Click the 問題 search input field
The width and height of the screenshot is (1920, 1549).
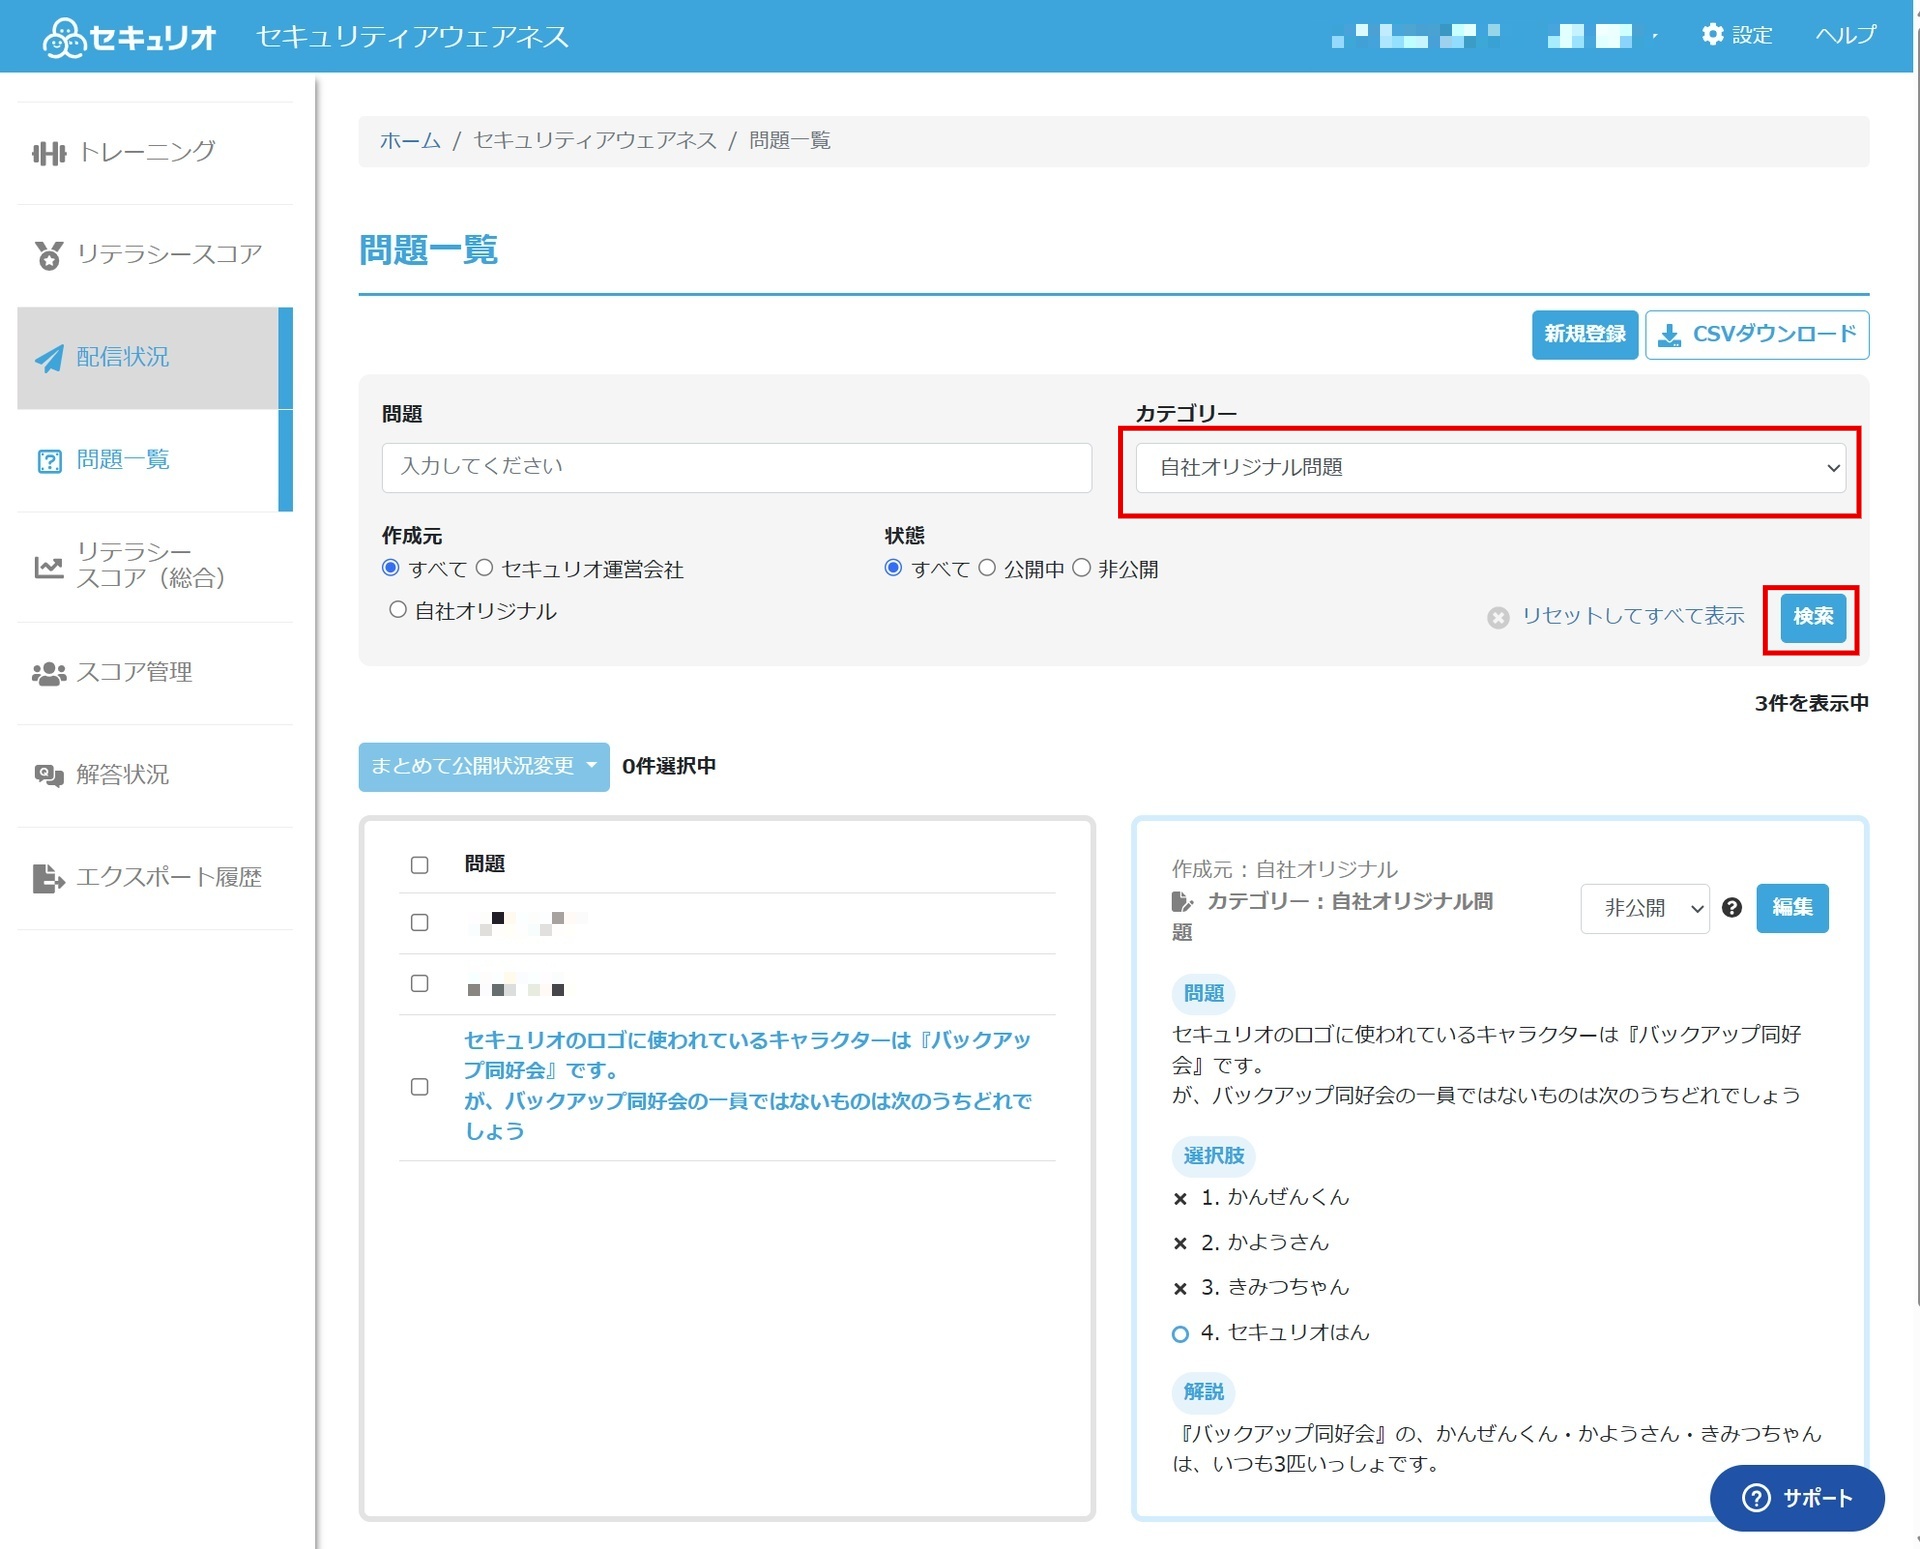pyautogui.click(x=736, y=468)
